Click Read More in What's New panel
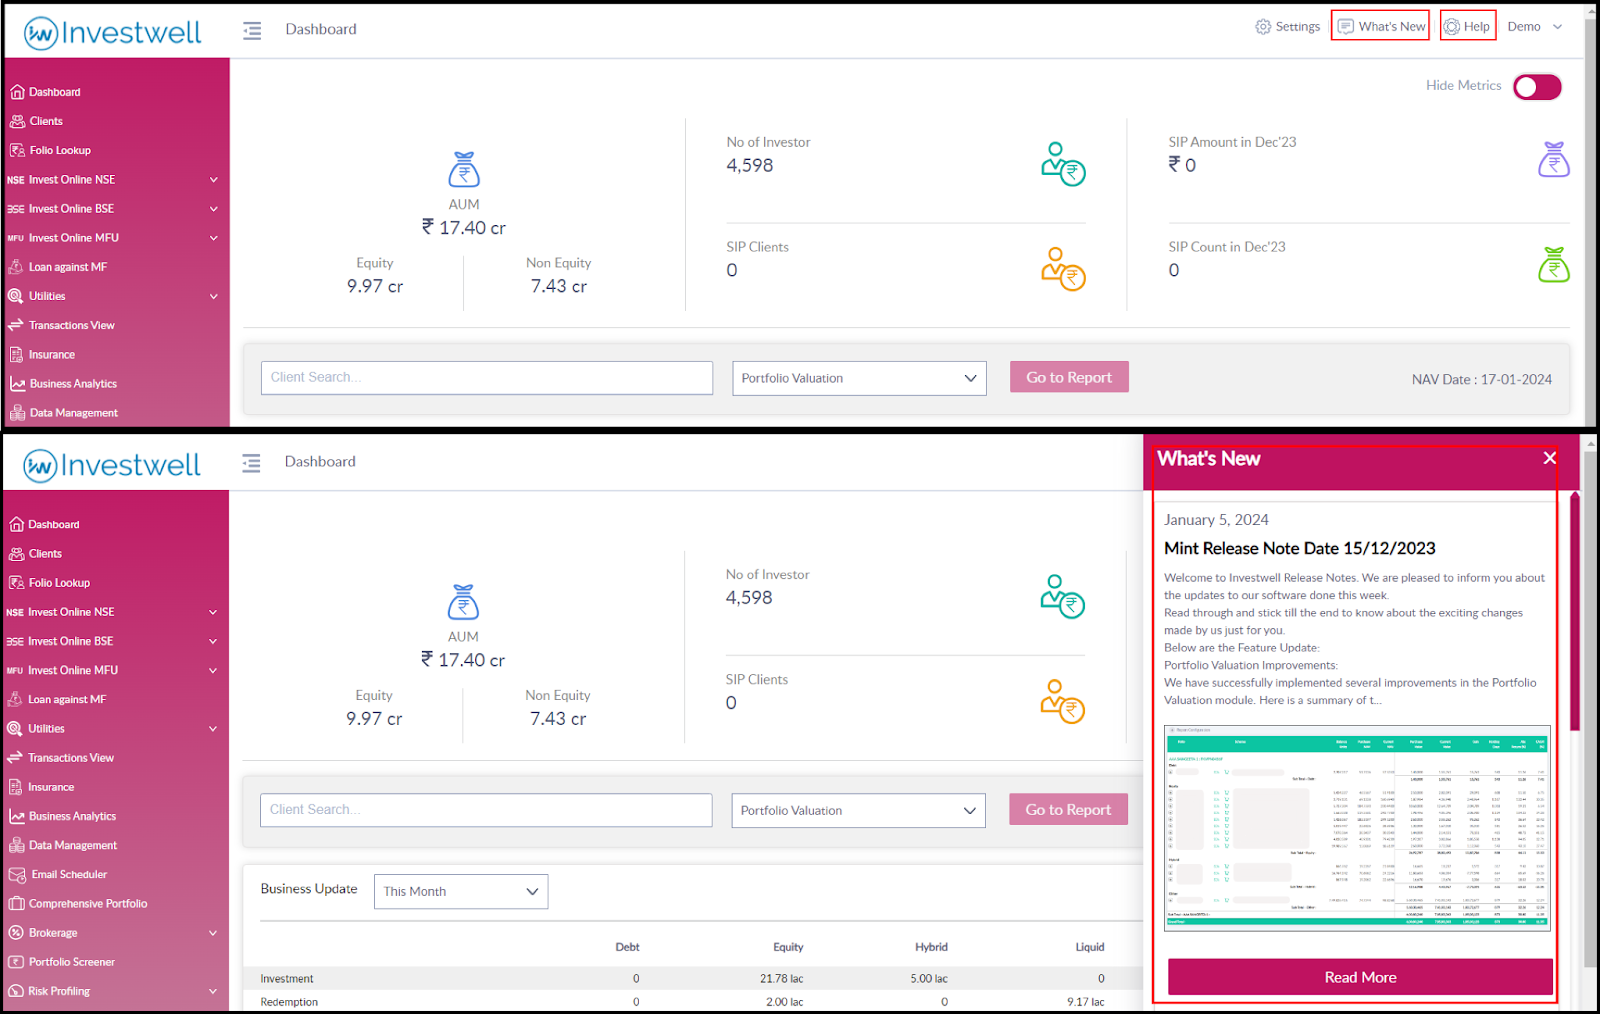This screenshot has height=1014, width=1600. click(1360, 977)
